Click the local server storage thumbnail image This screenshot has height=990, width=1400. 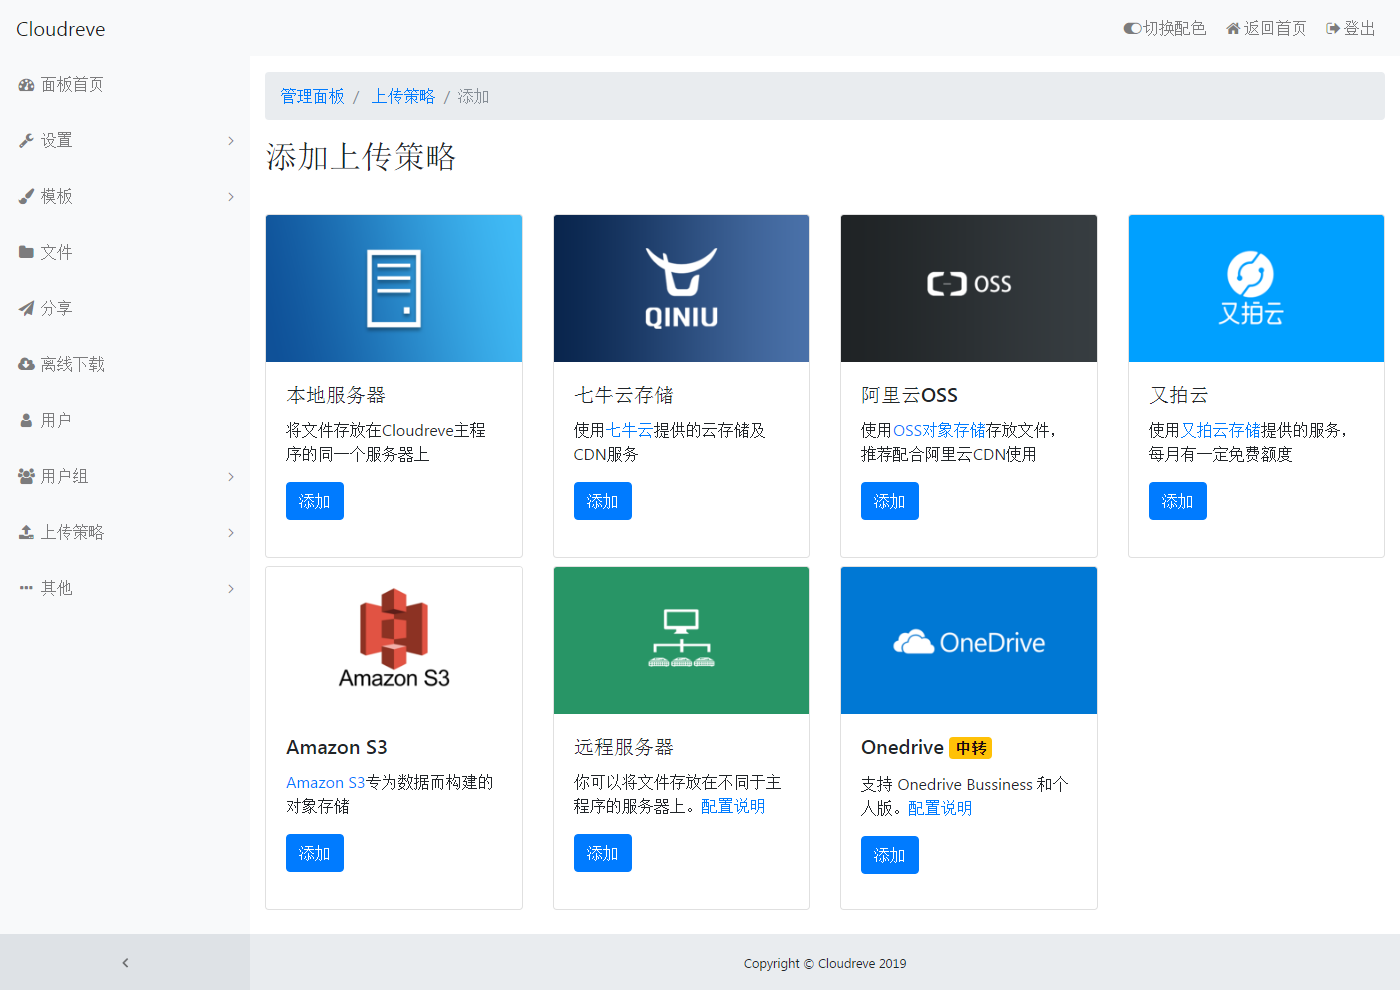(x=394, y=288)
